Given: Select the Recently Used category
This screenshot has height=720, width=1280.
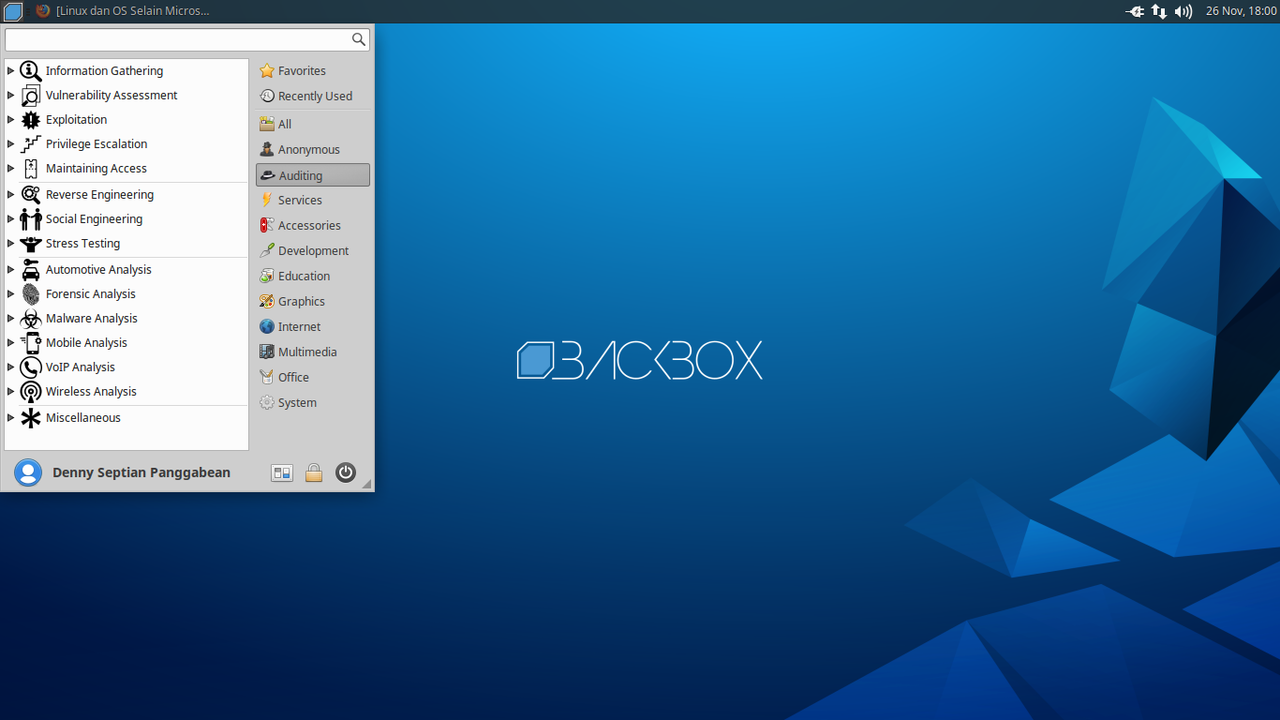Looking at the screenshot, I should (313, 96).
